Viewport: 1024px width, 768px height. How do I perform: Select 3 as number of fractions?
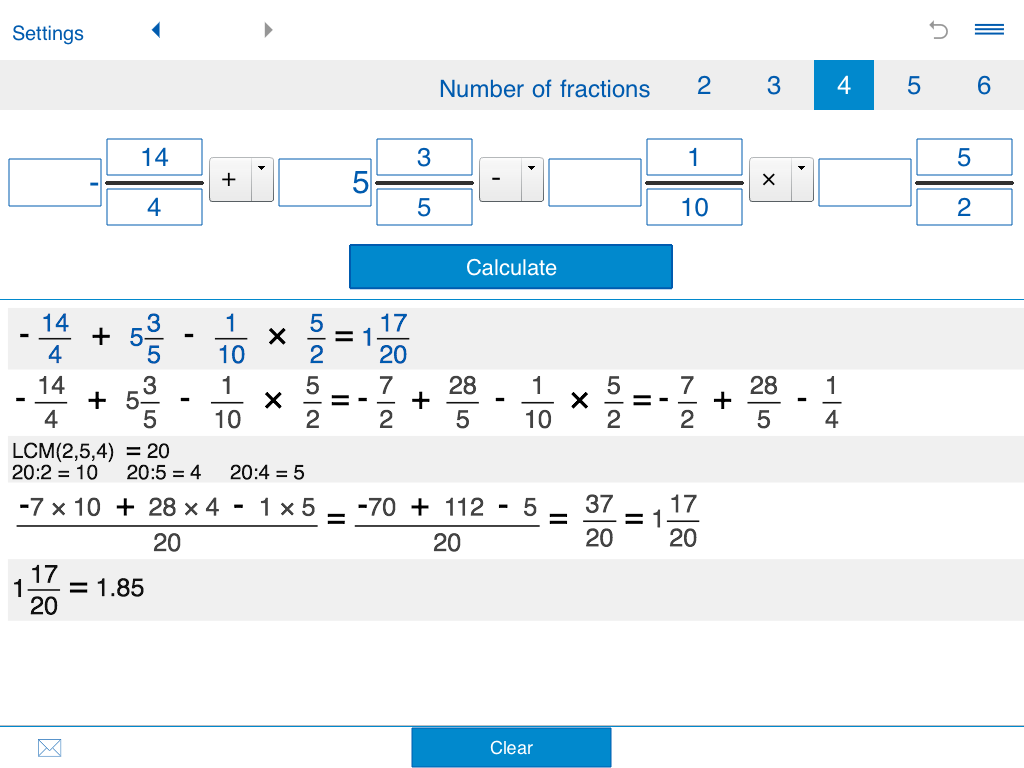coord(774,86)
